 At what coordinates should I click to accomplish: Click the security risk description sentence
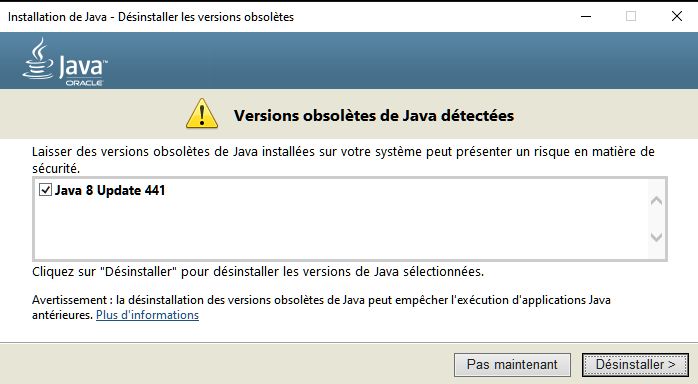pyautogui.click(x=343, y=160)
